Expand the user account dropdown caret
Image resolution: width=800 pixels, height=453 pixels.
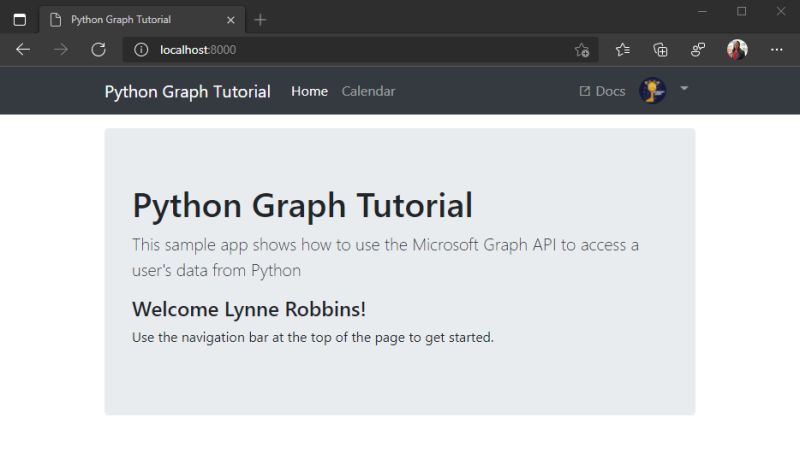point(684,89)
